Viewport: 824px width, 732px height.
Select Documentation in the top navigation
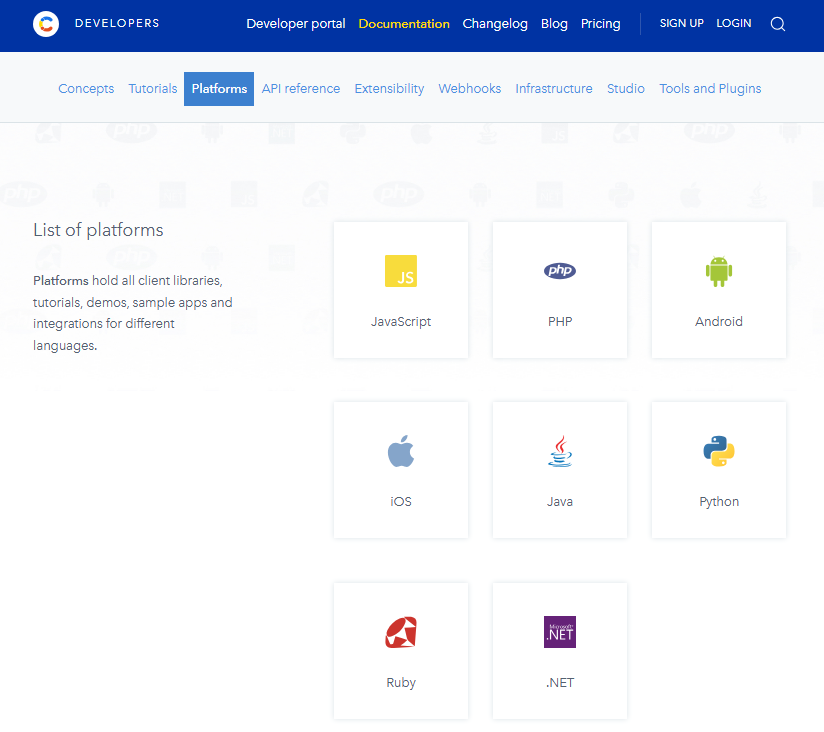click(404, 24)
